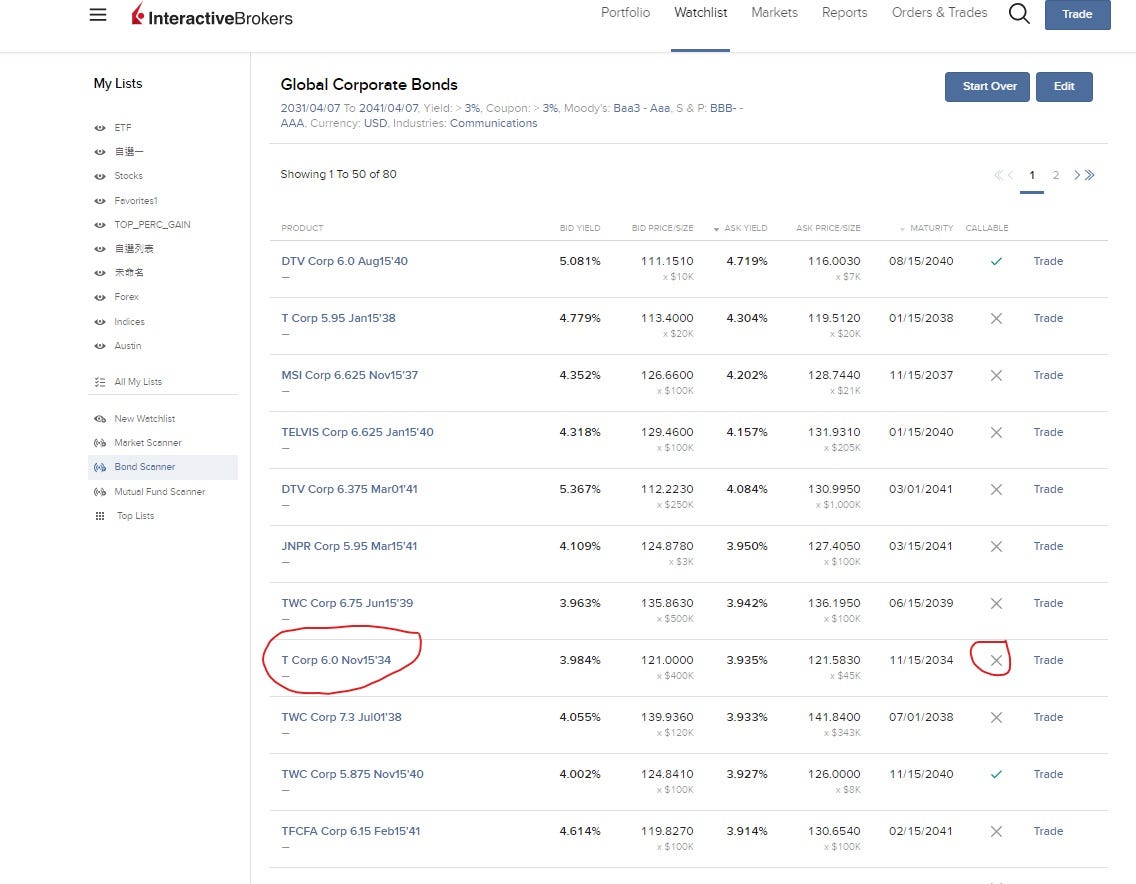
Task: Open TWC Corp 5.875 Nov15'40 bond link
Action: click(x=352, y=774)
